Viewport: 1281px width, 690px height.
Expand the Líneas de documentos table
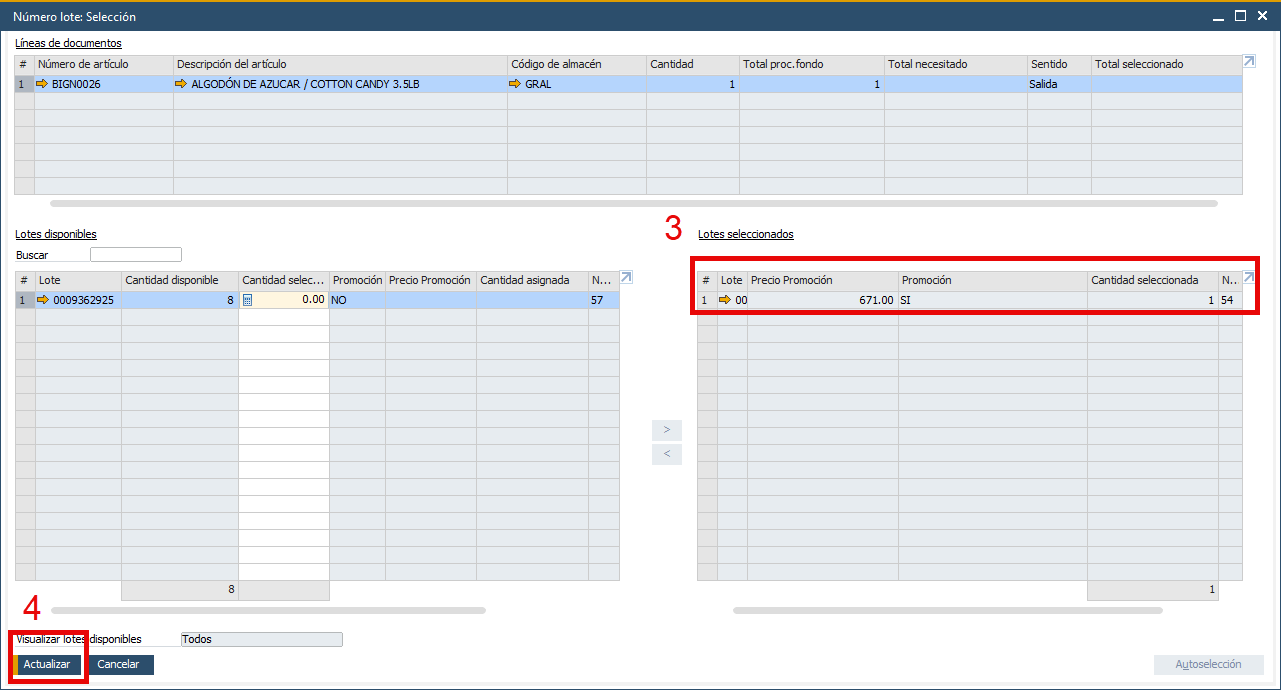(1249, 62)
